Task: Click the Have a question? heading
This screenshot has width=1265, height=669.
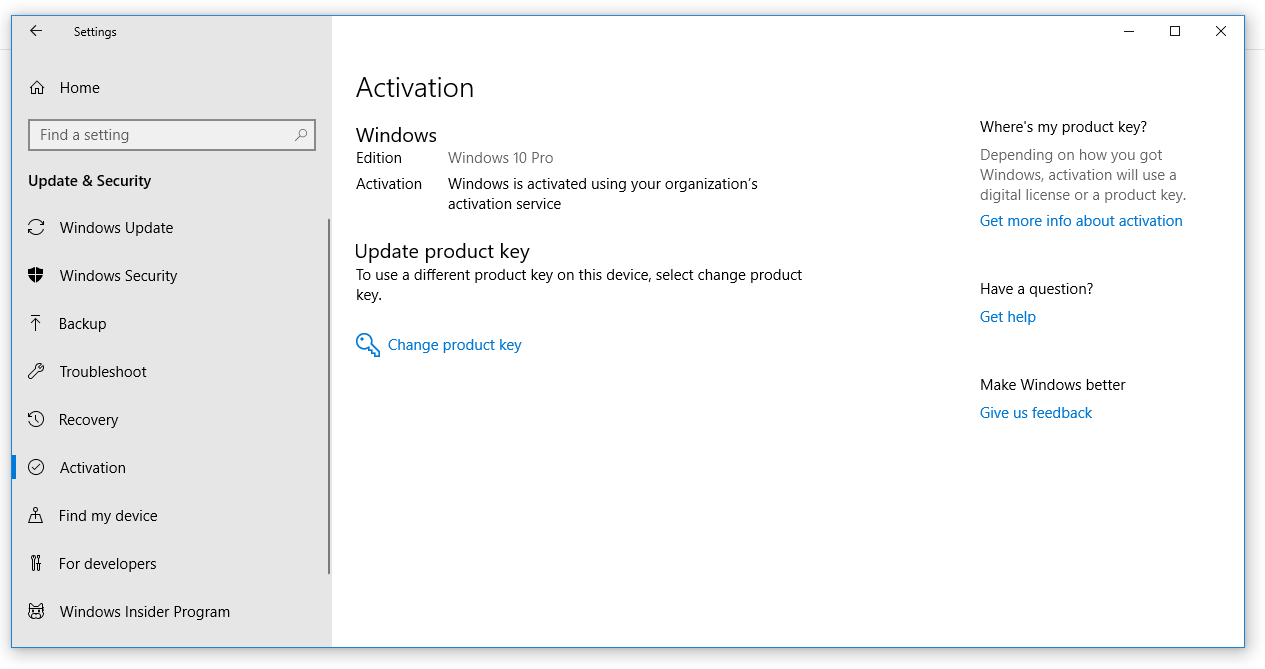Action: click(x=1036, y=289)
